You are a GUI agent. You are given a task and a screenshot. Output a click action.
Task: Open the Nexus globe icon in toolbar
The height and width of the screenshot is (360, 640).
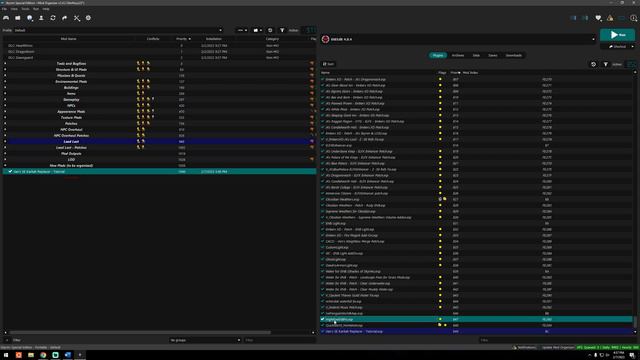pos(30,18)
